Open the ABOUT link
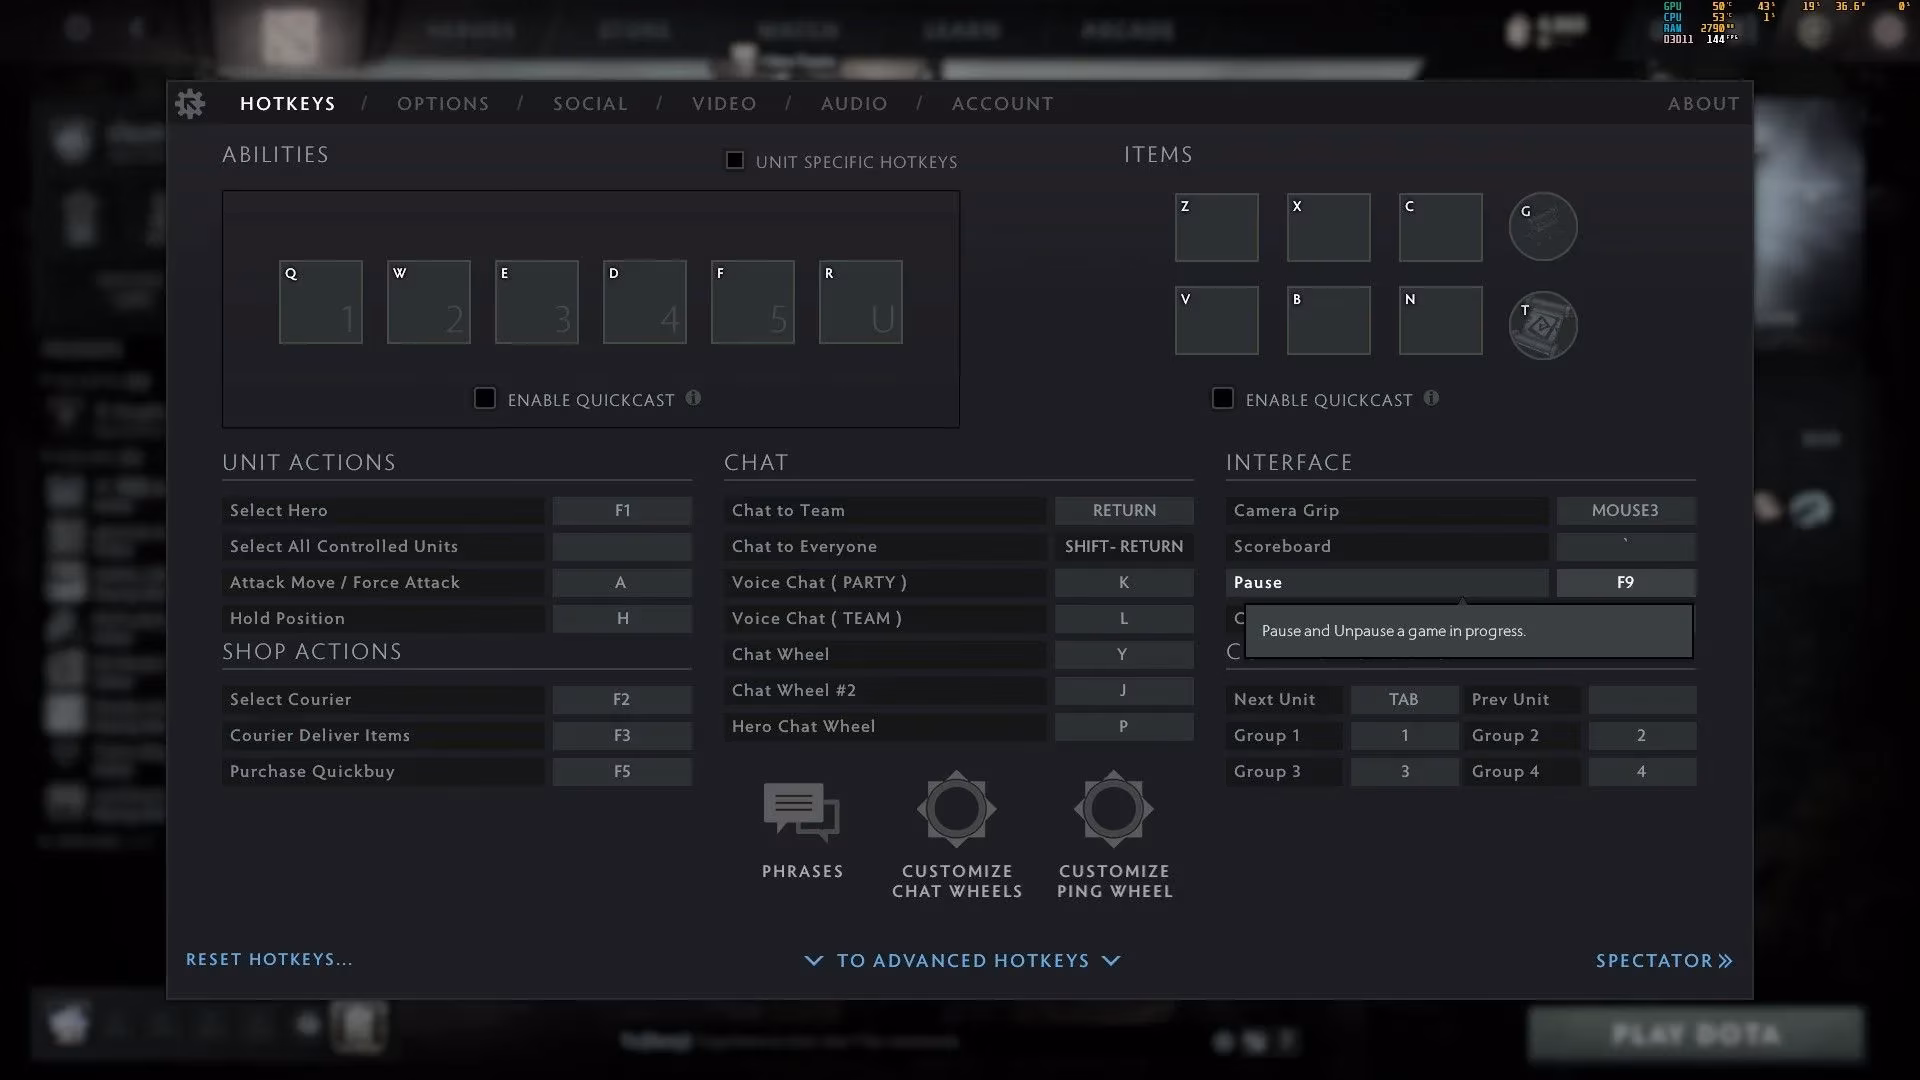This screenshot has width=1920, height=1080. (1703, 103)
